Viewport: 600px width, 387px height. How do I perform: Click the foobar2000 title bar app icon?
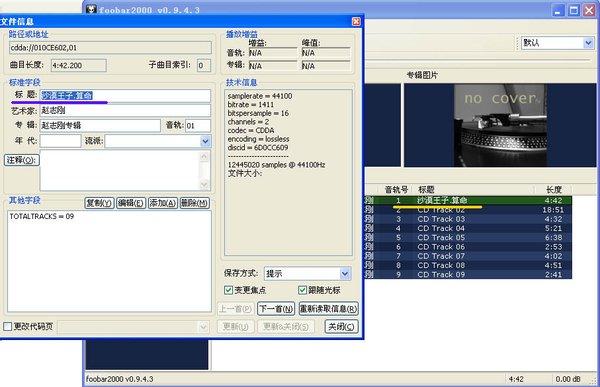pos(91,9)
